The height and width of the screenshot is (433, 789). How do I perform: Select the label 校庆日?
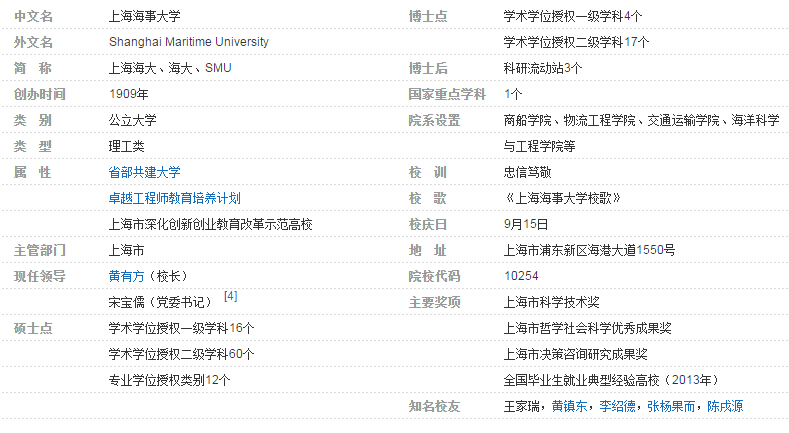(428, 225)
